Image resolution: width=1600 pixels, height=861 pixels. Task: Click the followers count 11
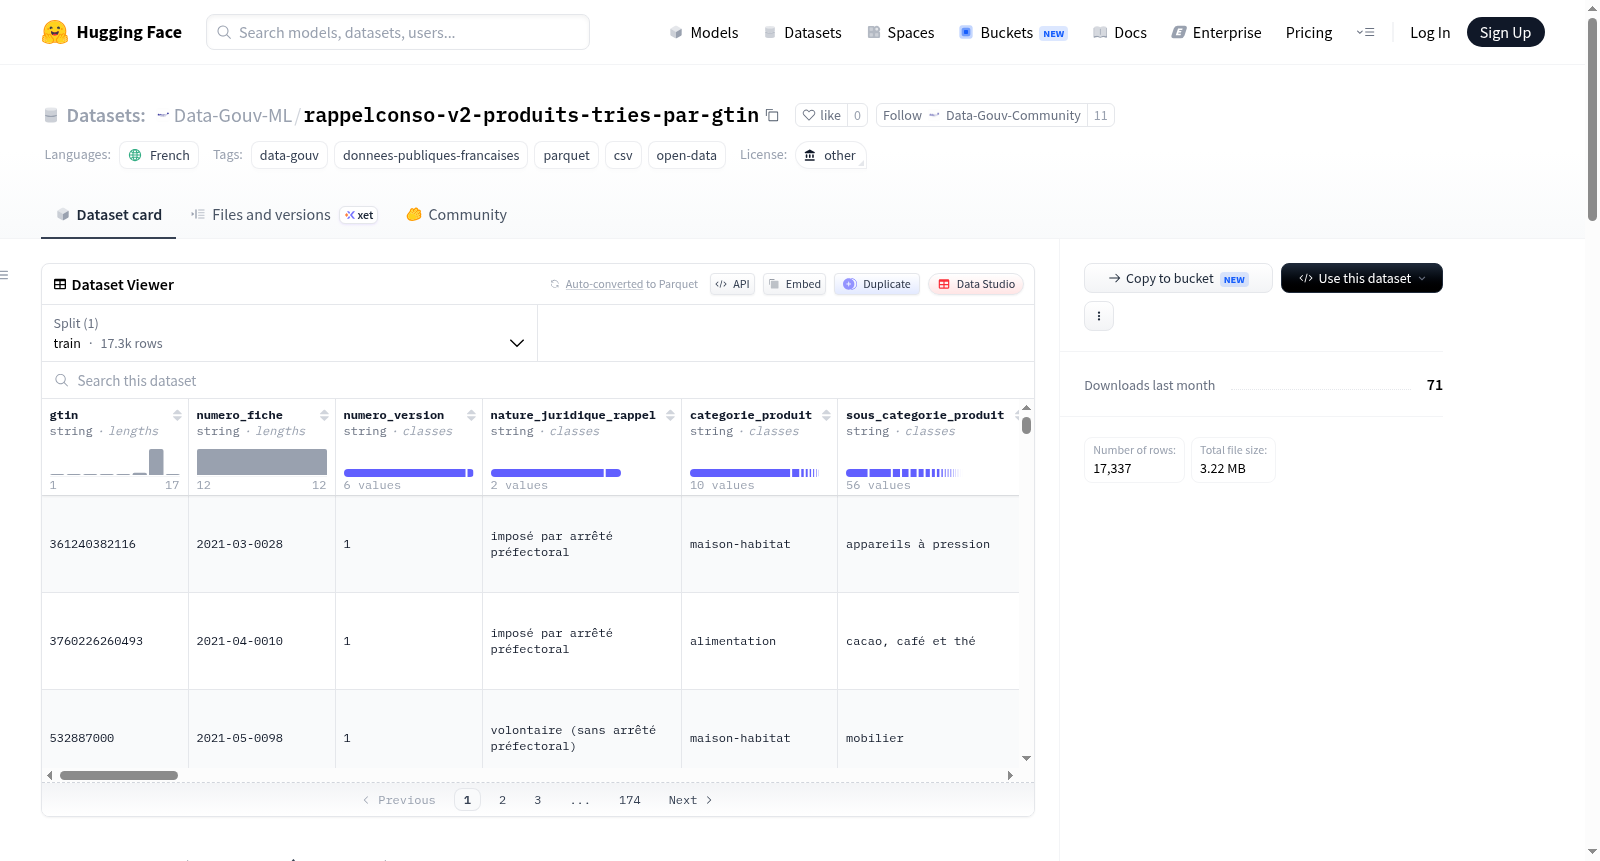[x=1100, y=115]
